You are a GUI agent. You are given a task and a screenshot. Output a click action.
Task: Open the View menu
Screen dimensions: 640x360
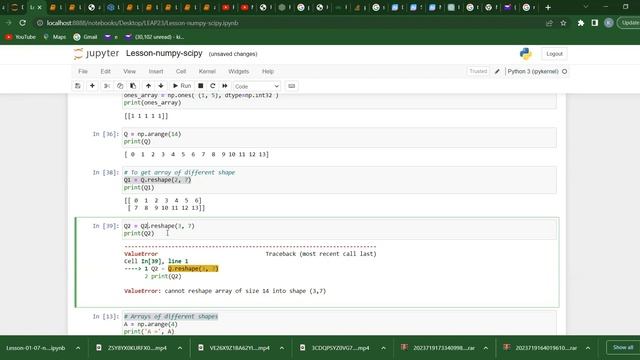tap(129, 71)
